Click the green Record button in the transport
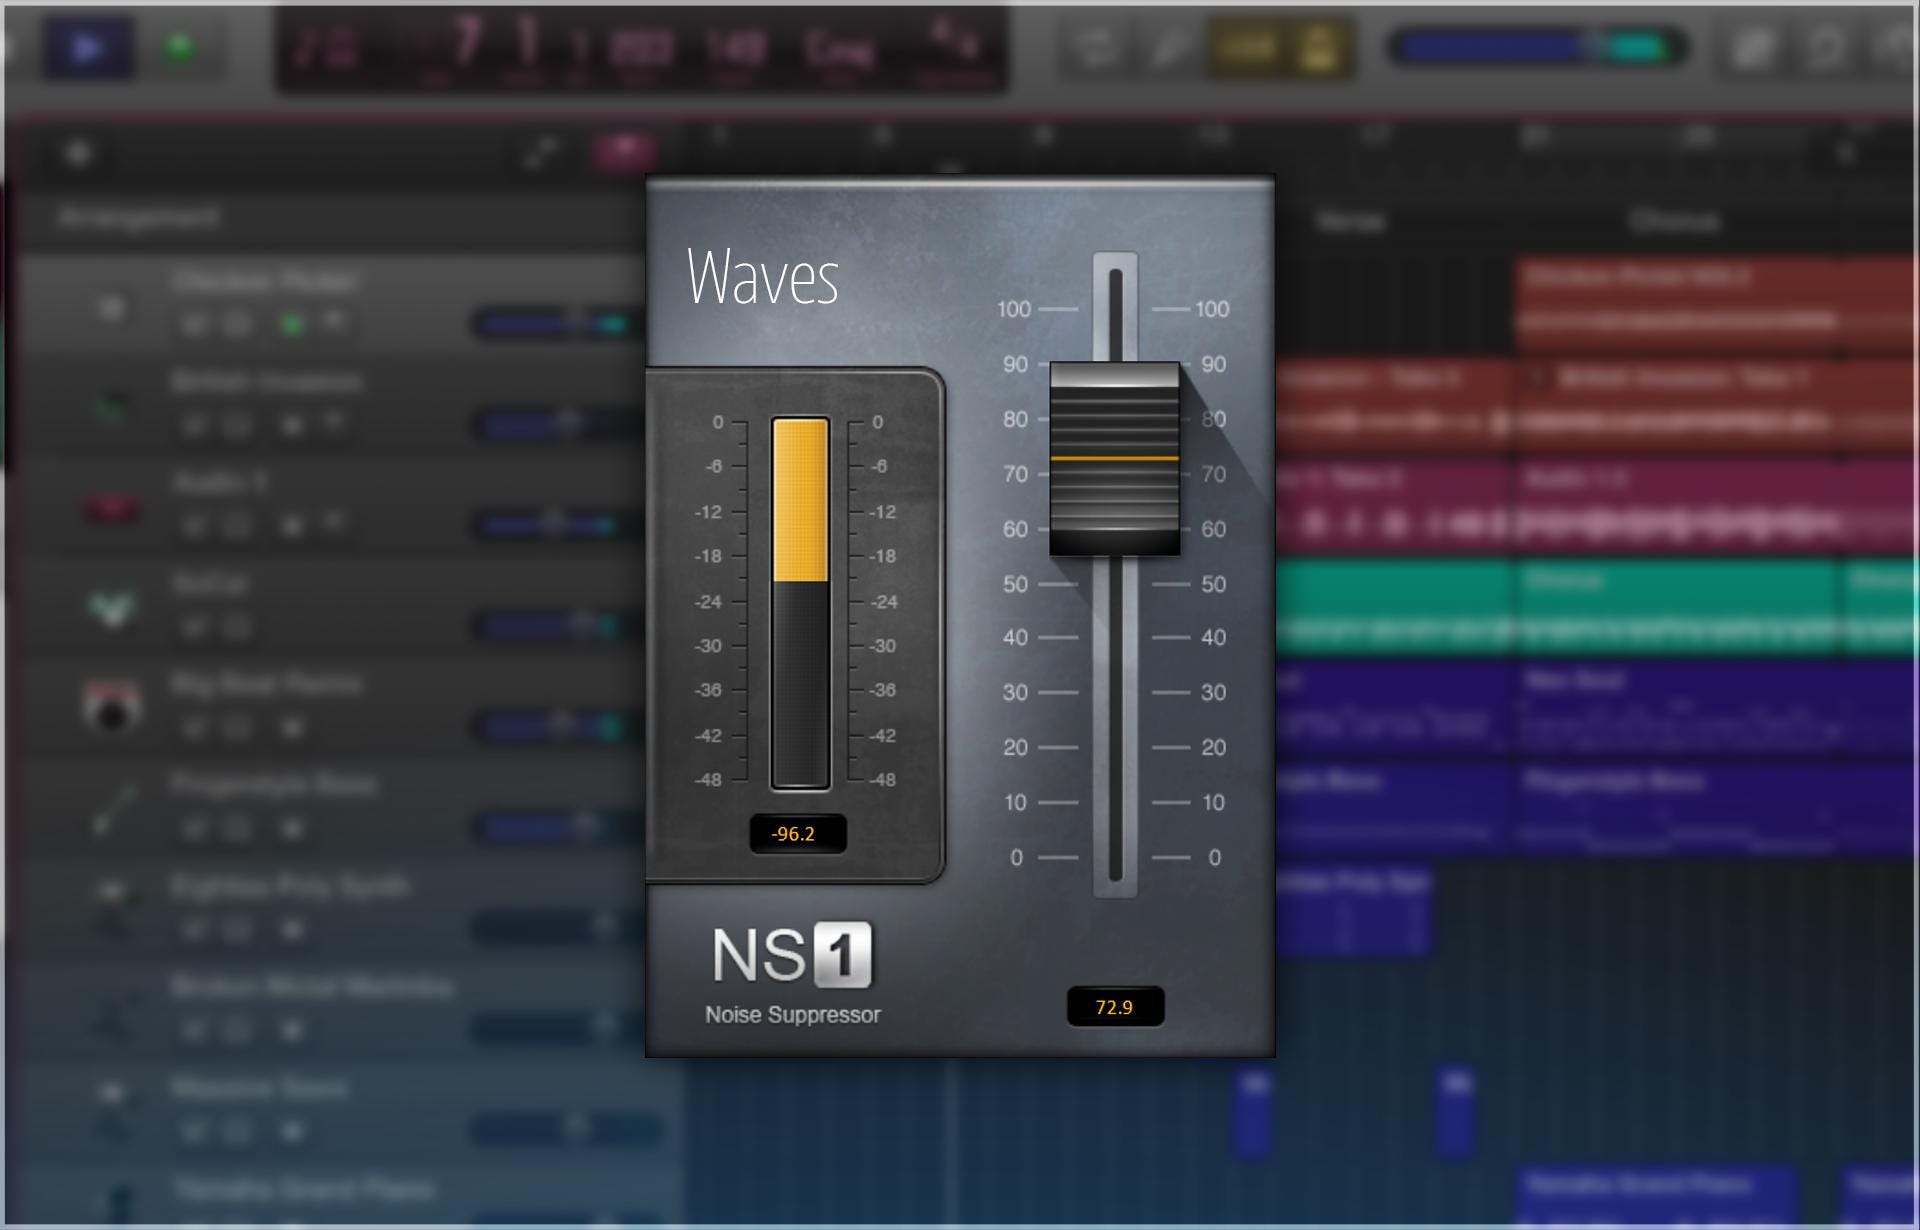 tap(180, 47)
